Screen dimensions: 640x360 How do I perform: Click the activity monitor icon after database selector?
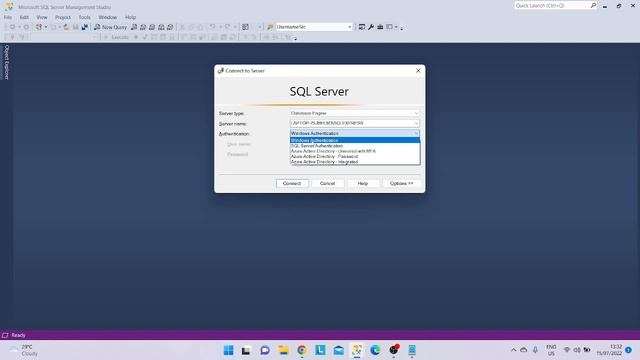tap(362, 27)
